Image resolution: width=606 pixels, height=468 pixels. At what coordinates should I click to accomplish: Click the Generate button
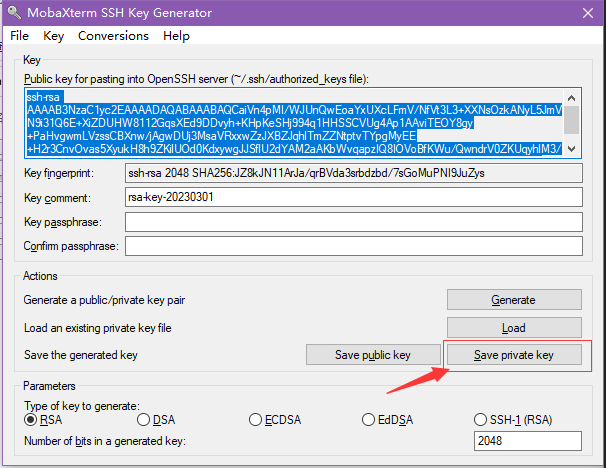(514, 300)
